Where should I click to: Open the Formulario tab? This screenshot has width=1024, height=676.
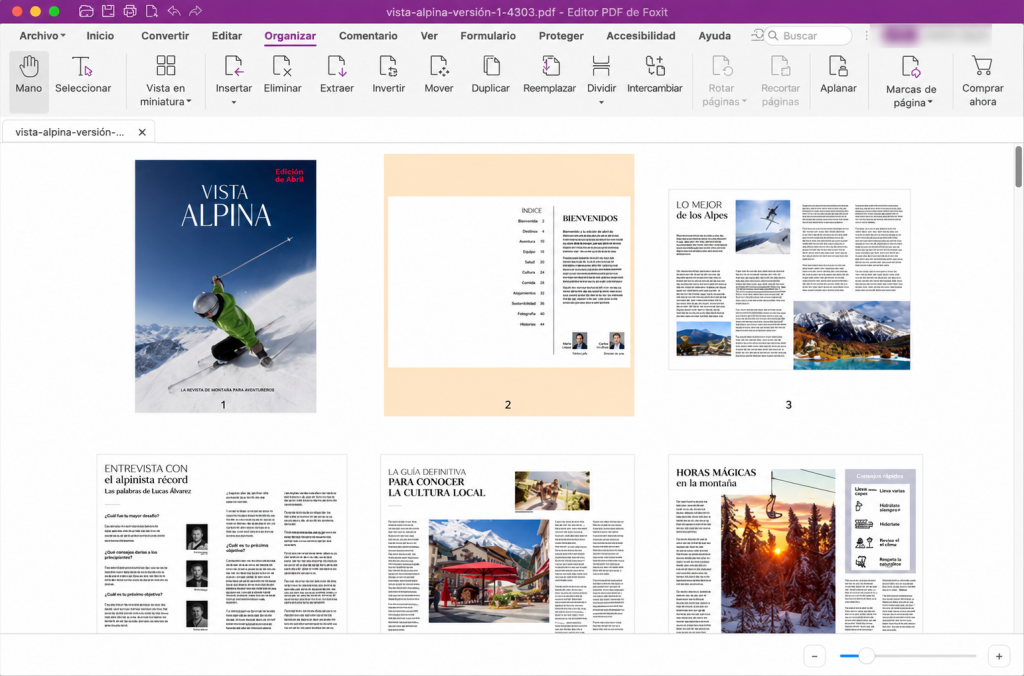coord(488,36)
